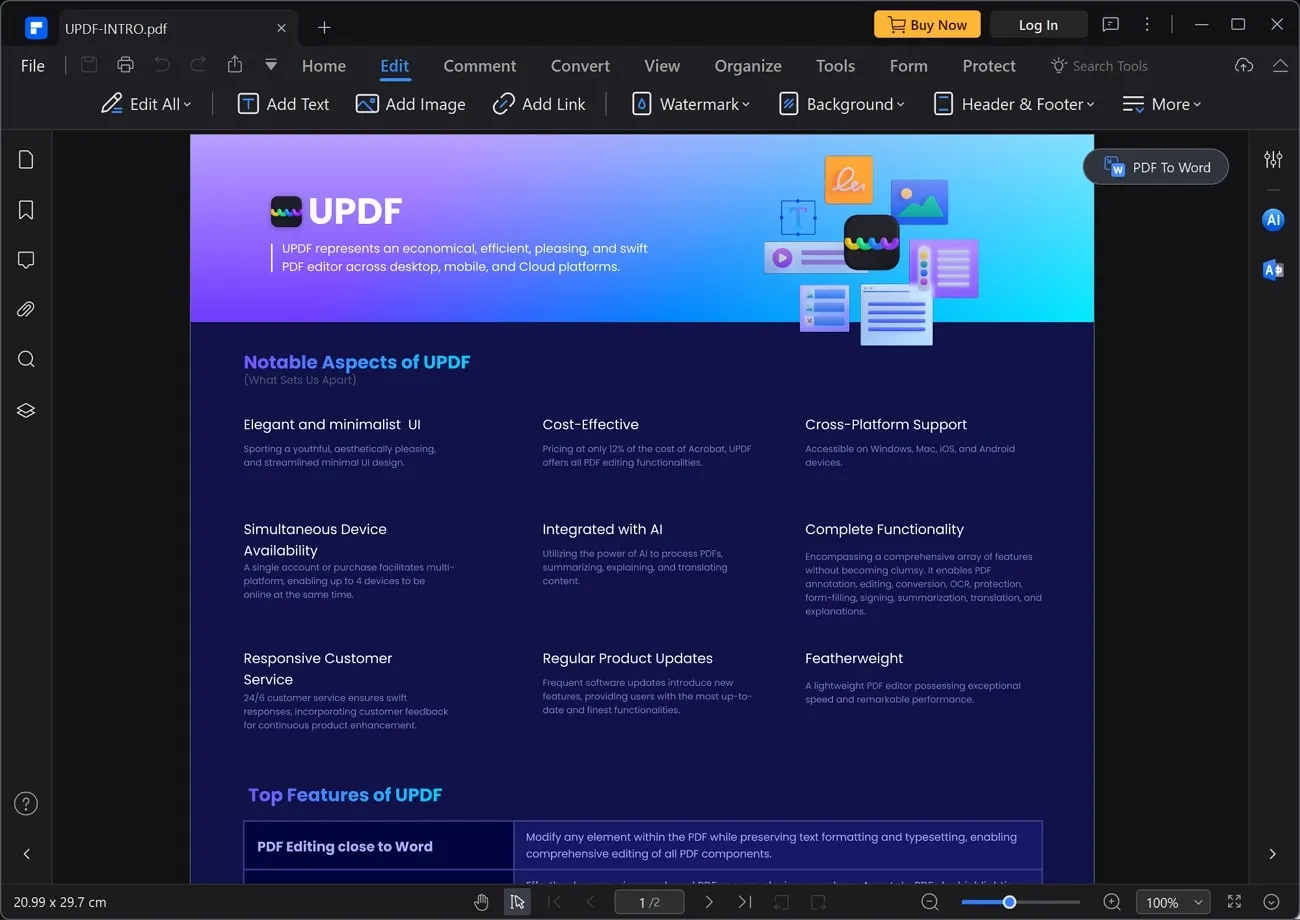Close the UPDF-INTRO.pdf tab

tap(282, 28)
